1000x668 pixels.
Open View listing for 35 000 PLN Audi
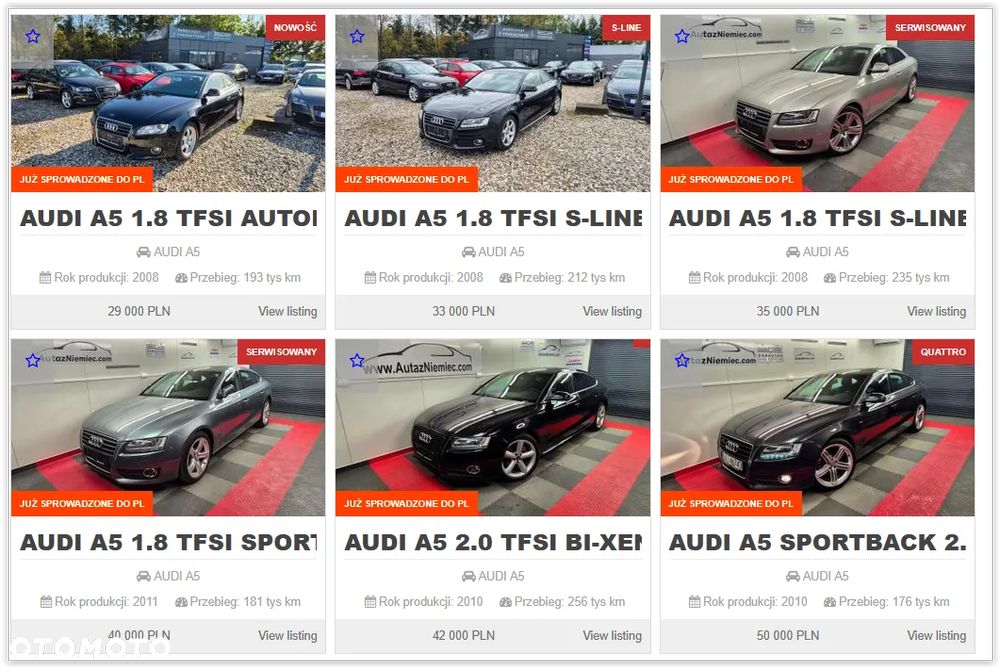pyautogui.click(x=937, y=311)
